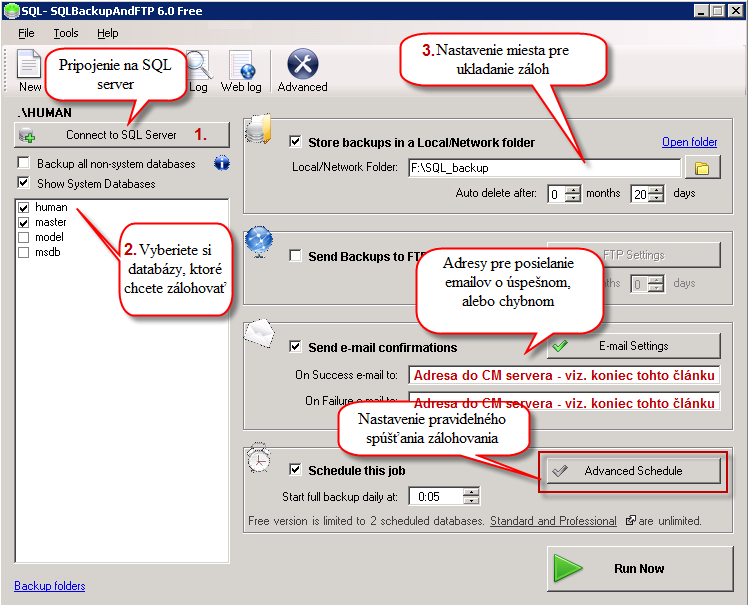Click the Open folder link

(x=689, y=142)
